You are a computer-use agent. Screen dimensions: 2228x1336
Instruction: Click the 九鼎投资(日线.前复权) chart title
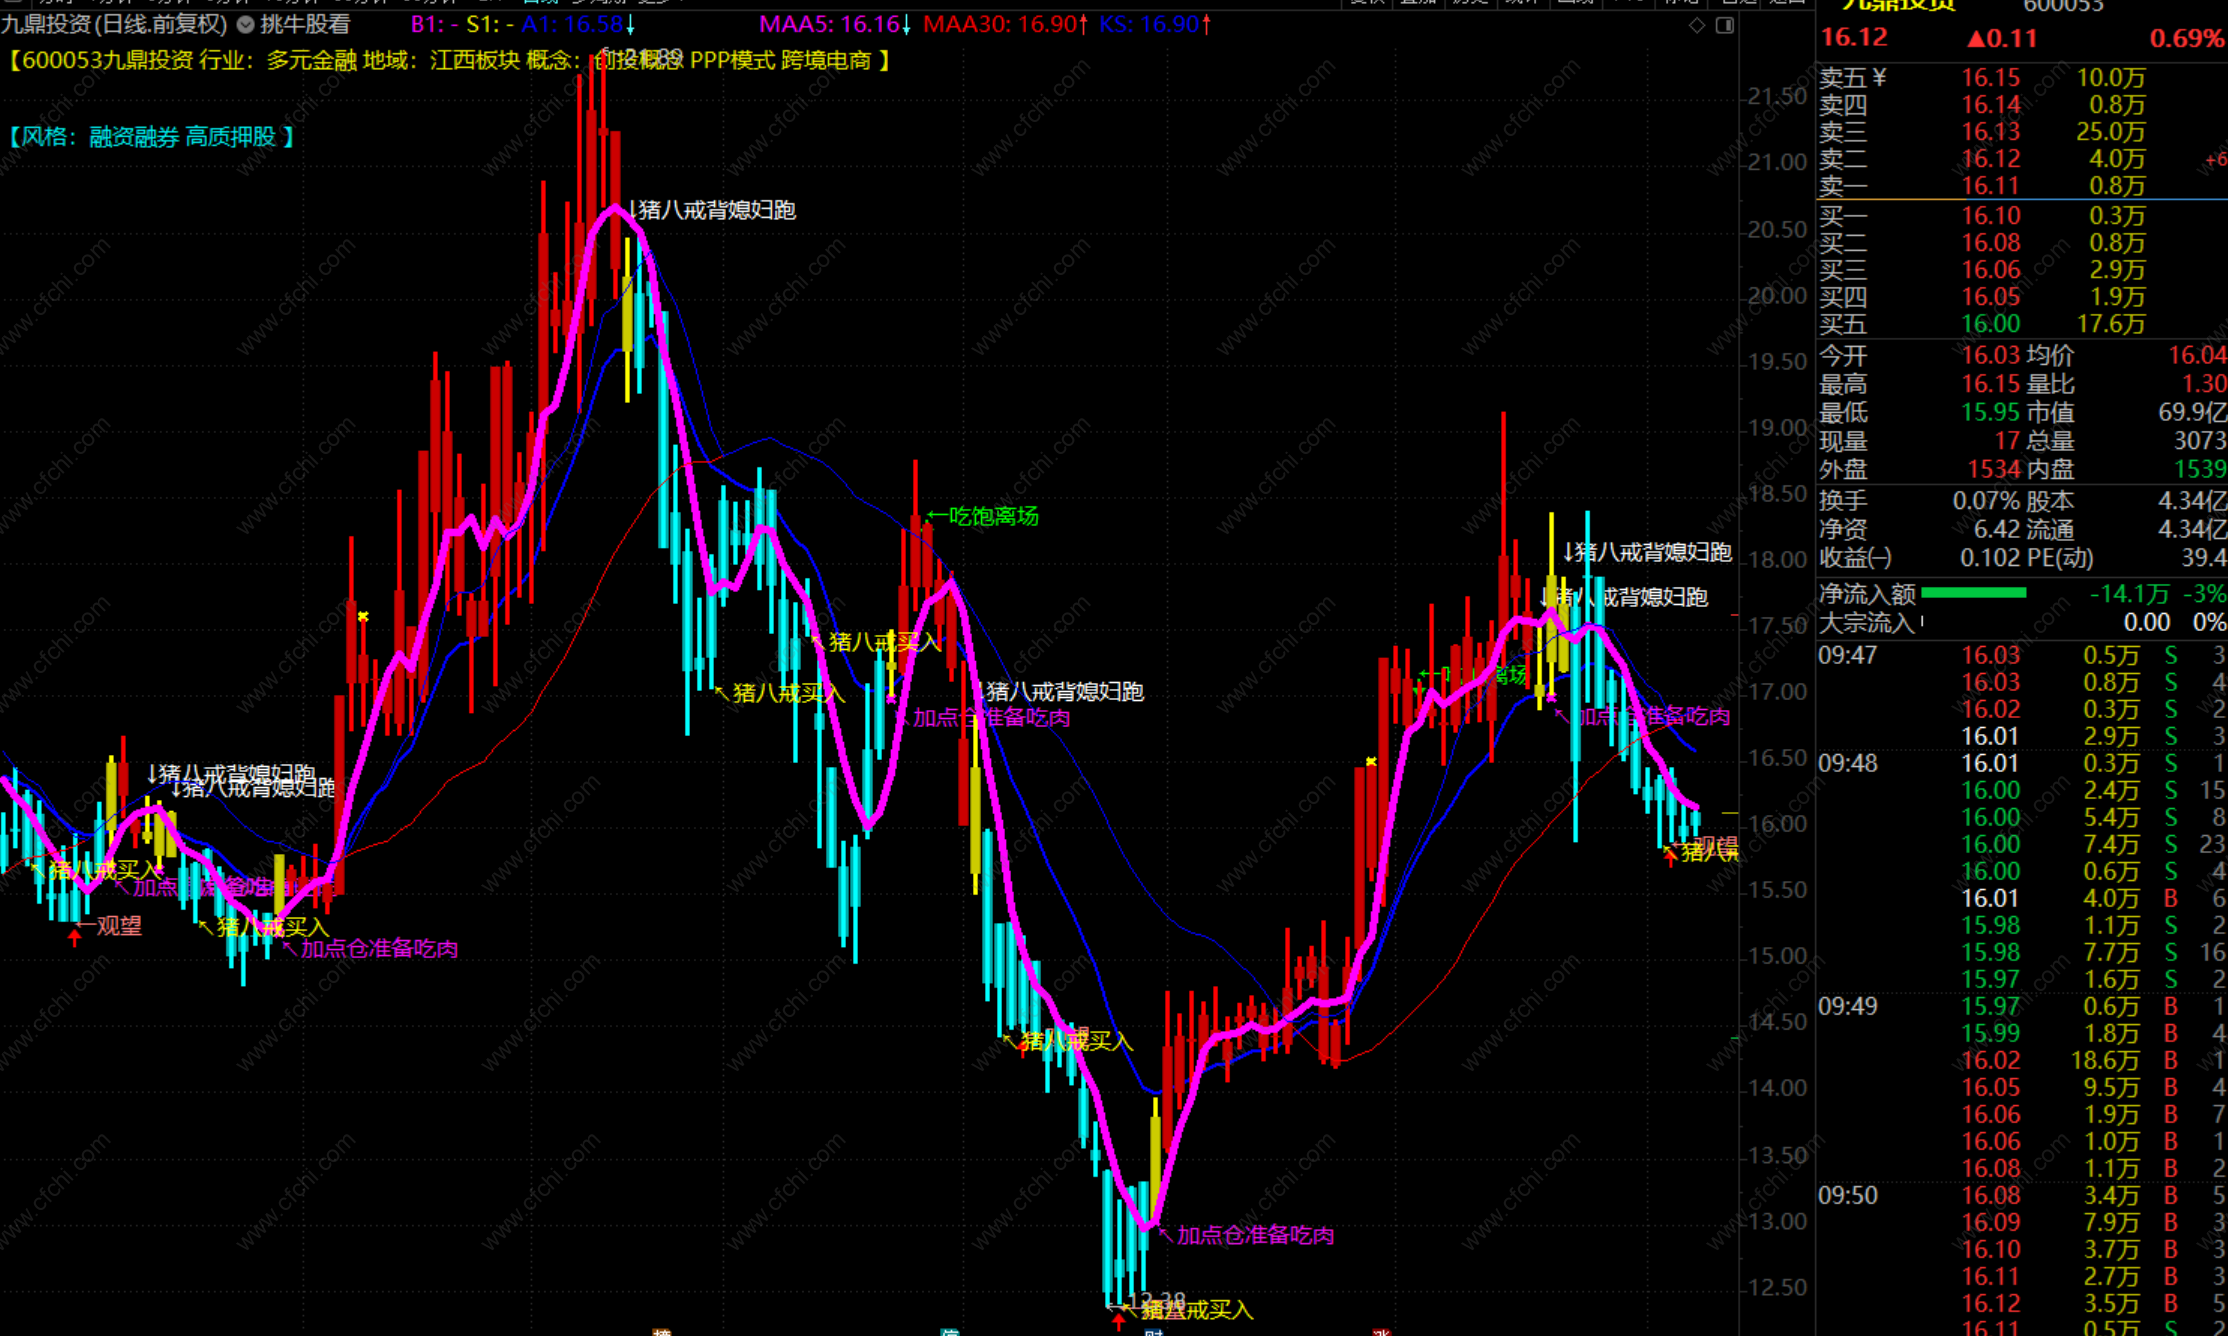113,24
